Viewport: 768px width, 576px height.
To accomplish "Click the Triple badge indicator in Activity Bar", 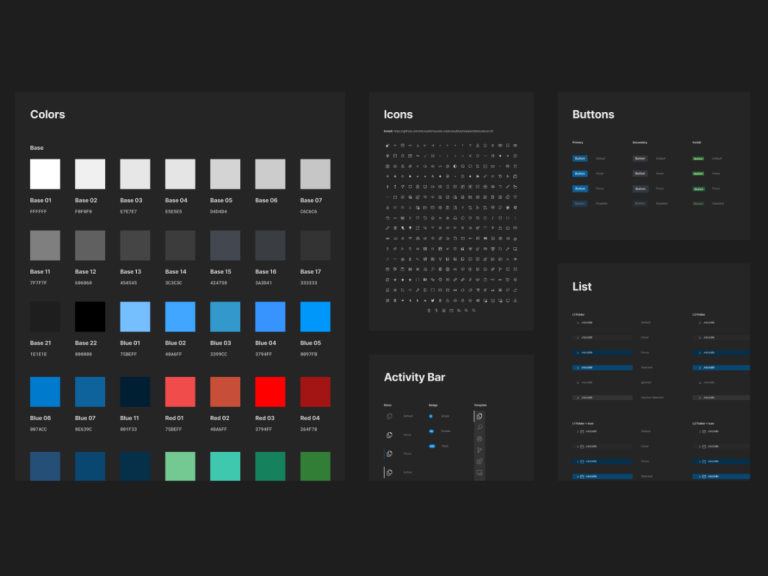I will [x=431, y=445].
